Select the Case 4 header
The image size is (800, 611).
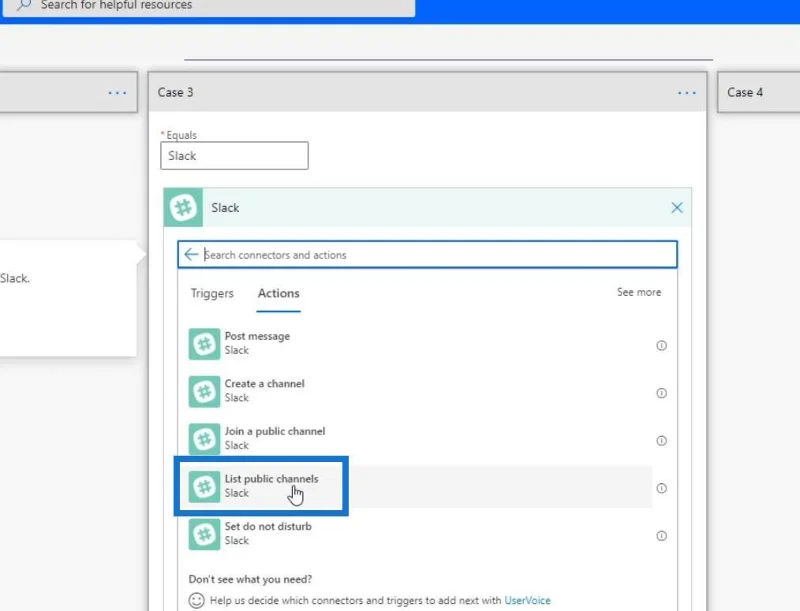[759, 92]
